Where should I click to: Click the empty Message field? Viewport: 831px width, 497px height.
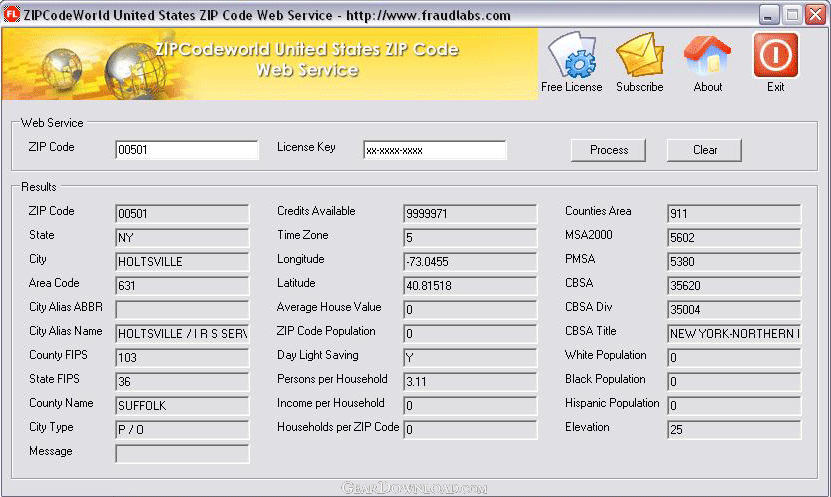pos(182,454)
